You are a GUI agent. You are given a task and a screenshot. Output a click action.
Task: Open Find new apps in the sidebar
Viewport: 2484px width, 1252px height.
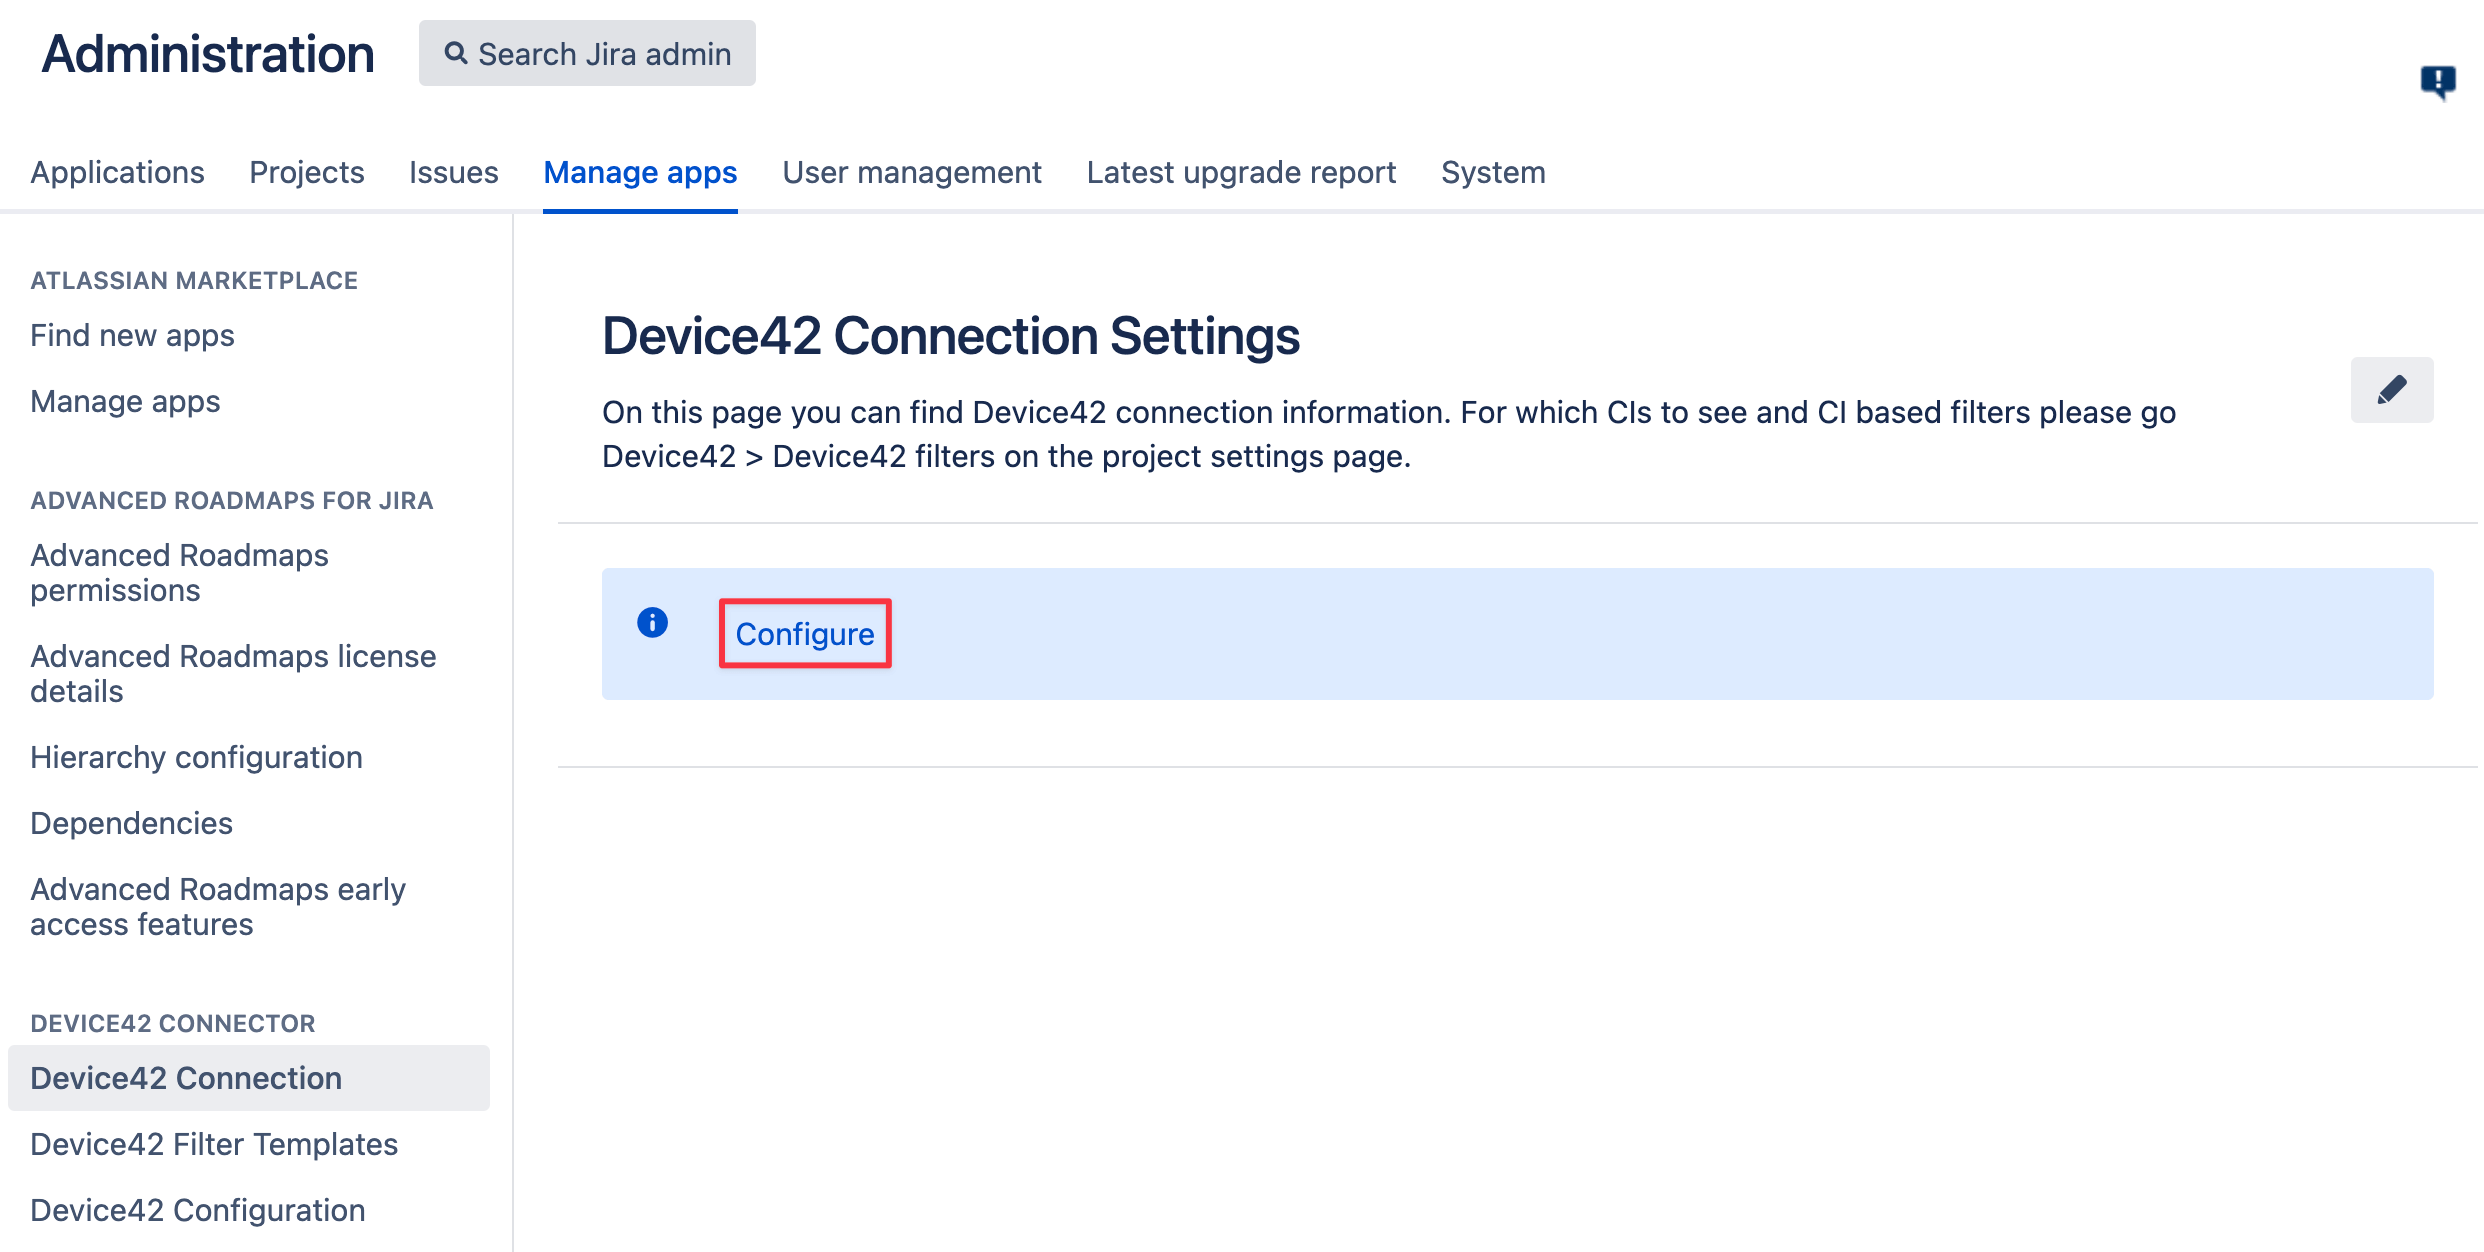[x=131, y=335]
